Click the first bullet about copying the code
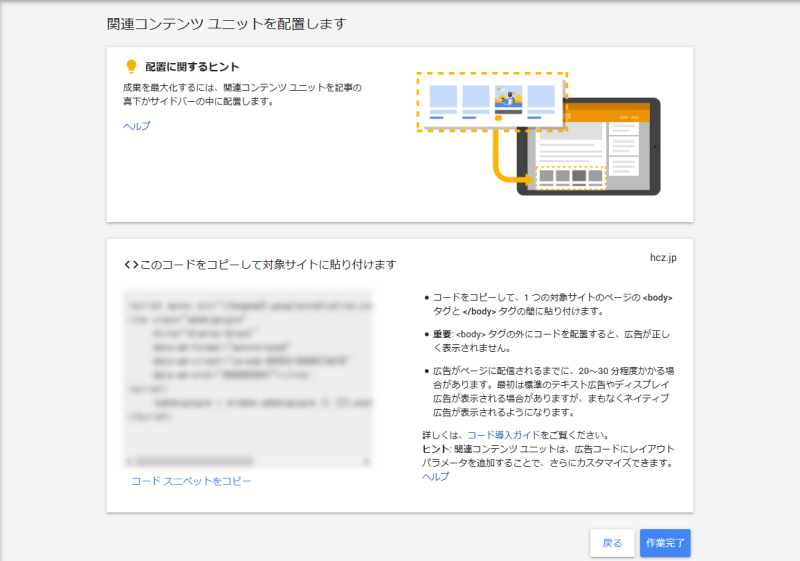800x561 pixels. click(x=553, y=304)
